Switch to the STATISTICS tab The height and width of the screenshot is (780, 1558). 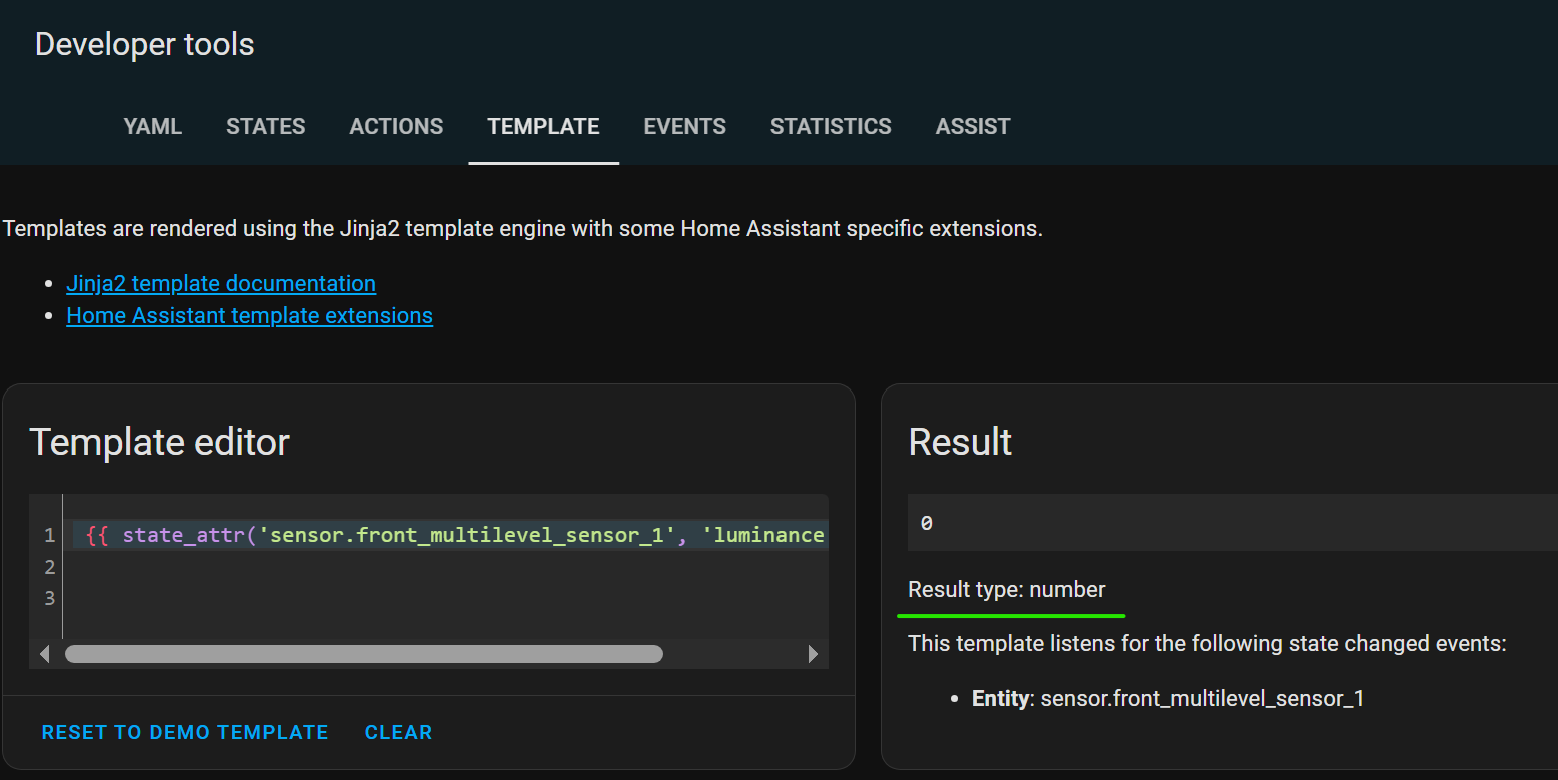click(x=830, y=127)
